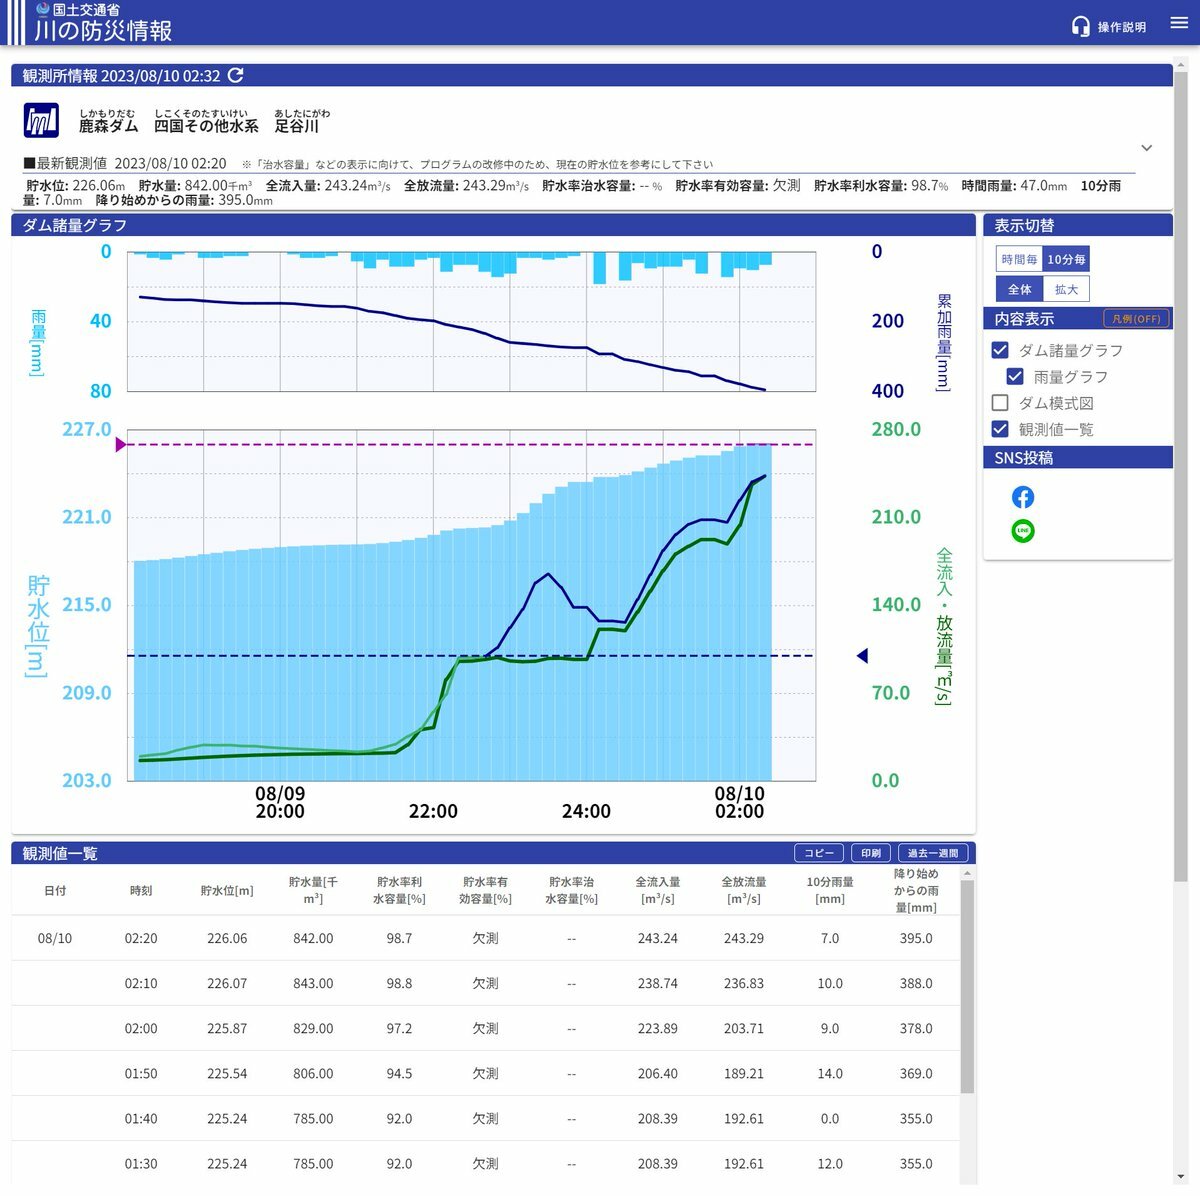Select the 10分毎 interval tab
This screenshot has width=1200, height=1196.
[1066, 259]
